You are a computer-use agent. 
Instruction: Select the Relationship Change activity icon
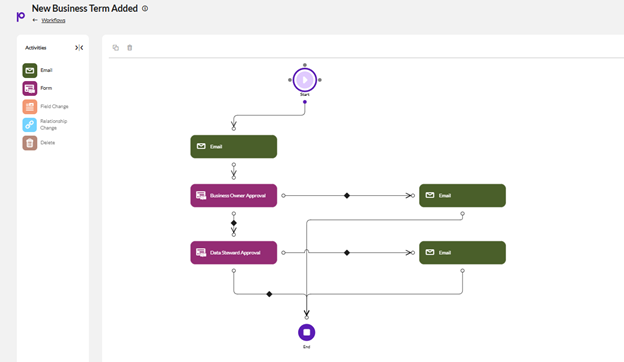[x=30, y=125]
